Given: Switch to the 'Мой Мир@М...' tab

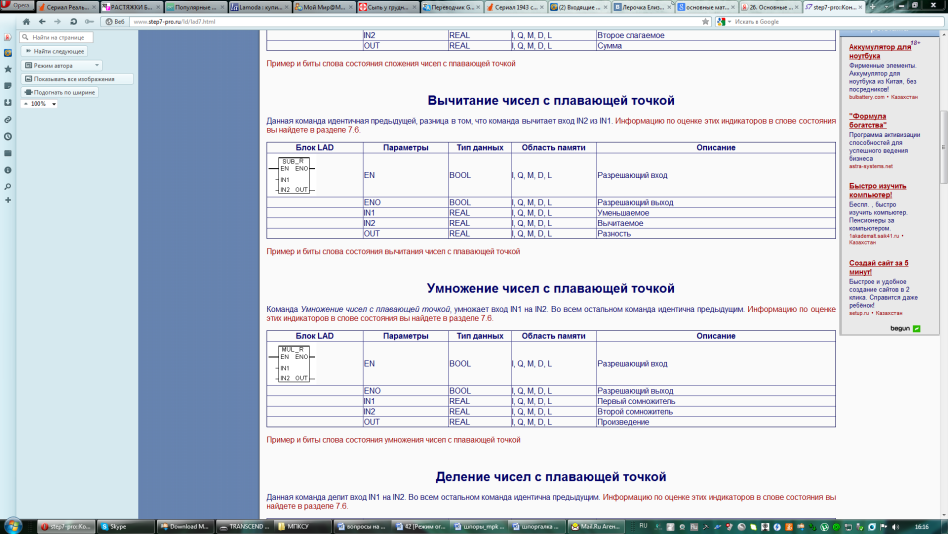Looking at the screenshot, I should click(323, 7).
